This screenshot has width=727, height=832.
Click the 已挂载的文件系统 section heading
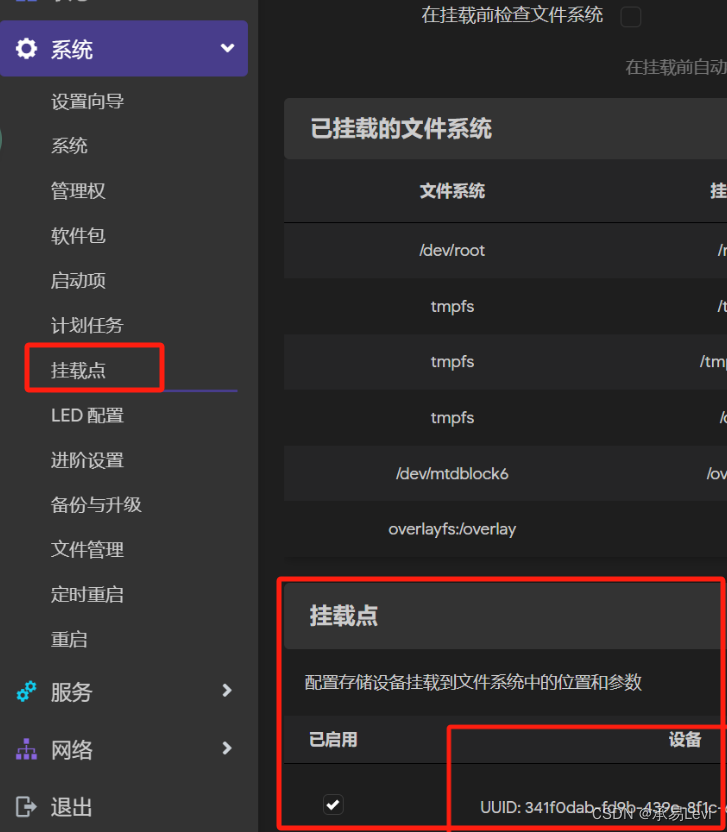point(401,128)
